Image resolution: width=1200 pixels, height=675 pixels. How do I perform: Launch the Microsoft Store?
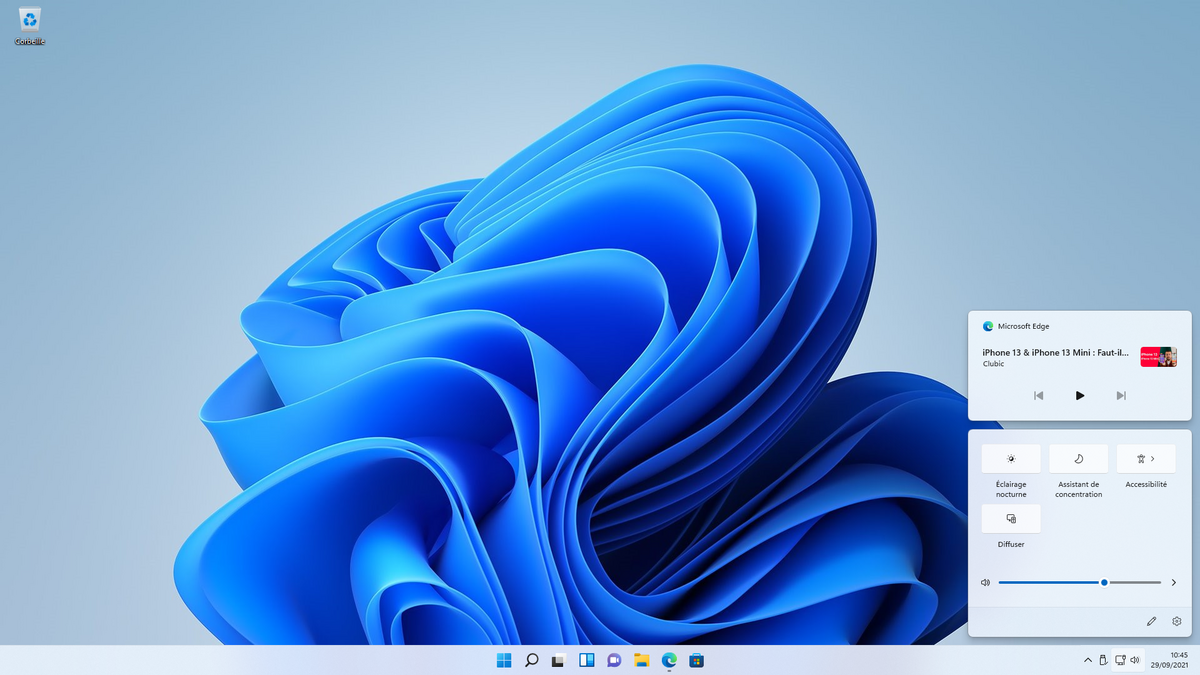[696, 660]
